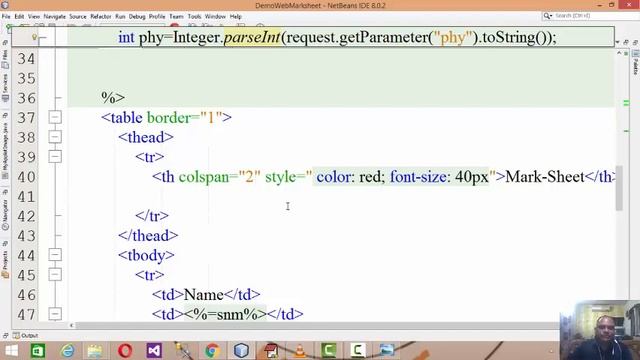Click the colspan="2" attribute on line 40
Viewport: 640px width, 360px height.
(x=220, y=177)
